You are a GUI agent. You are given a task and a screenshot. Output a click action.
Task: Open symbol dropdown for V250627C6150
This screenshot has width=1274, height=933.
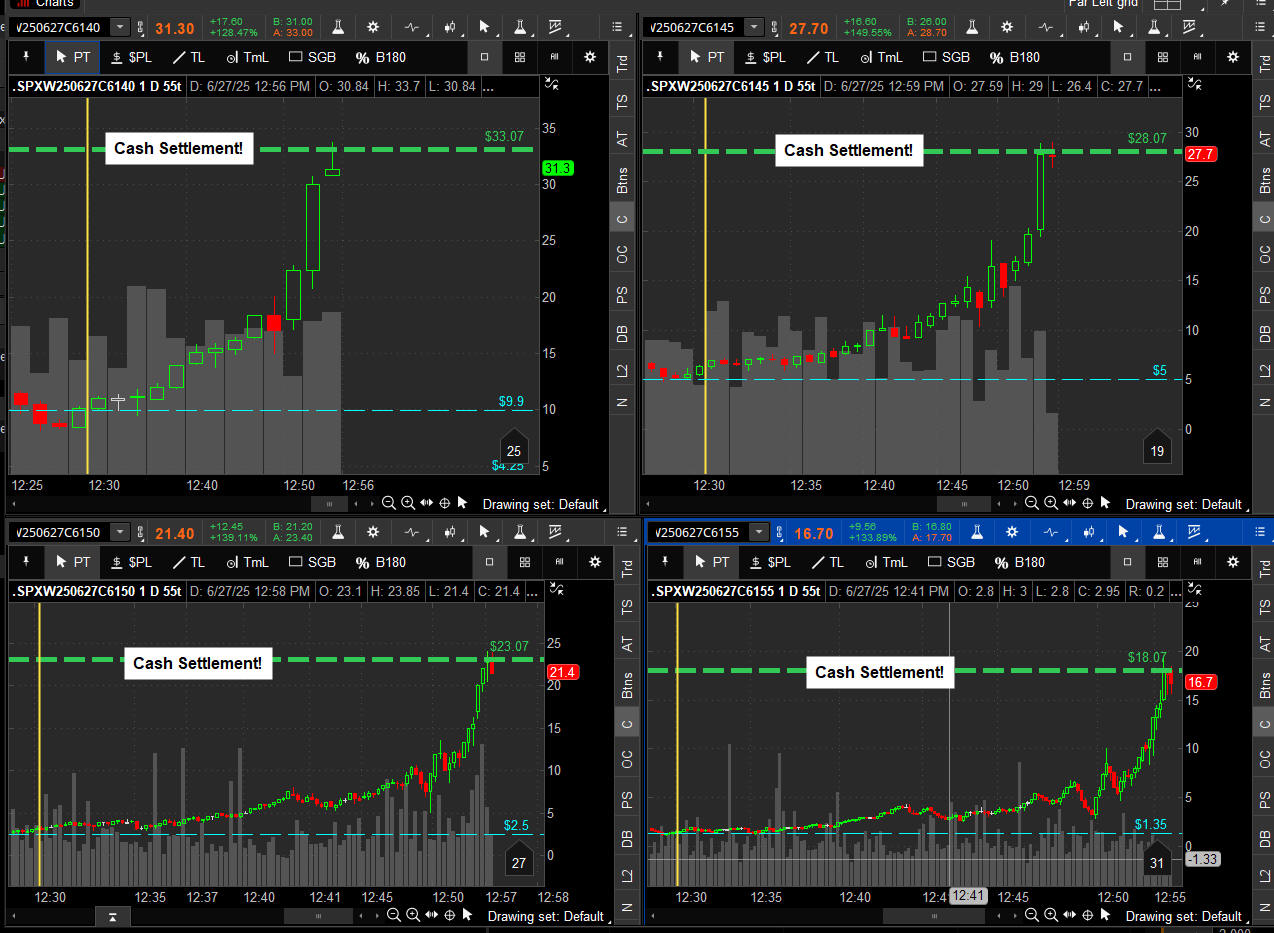(120, 532)
